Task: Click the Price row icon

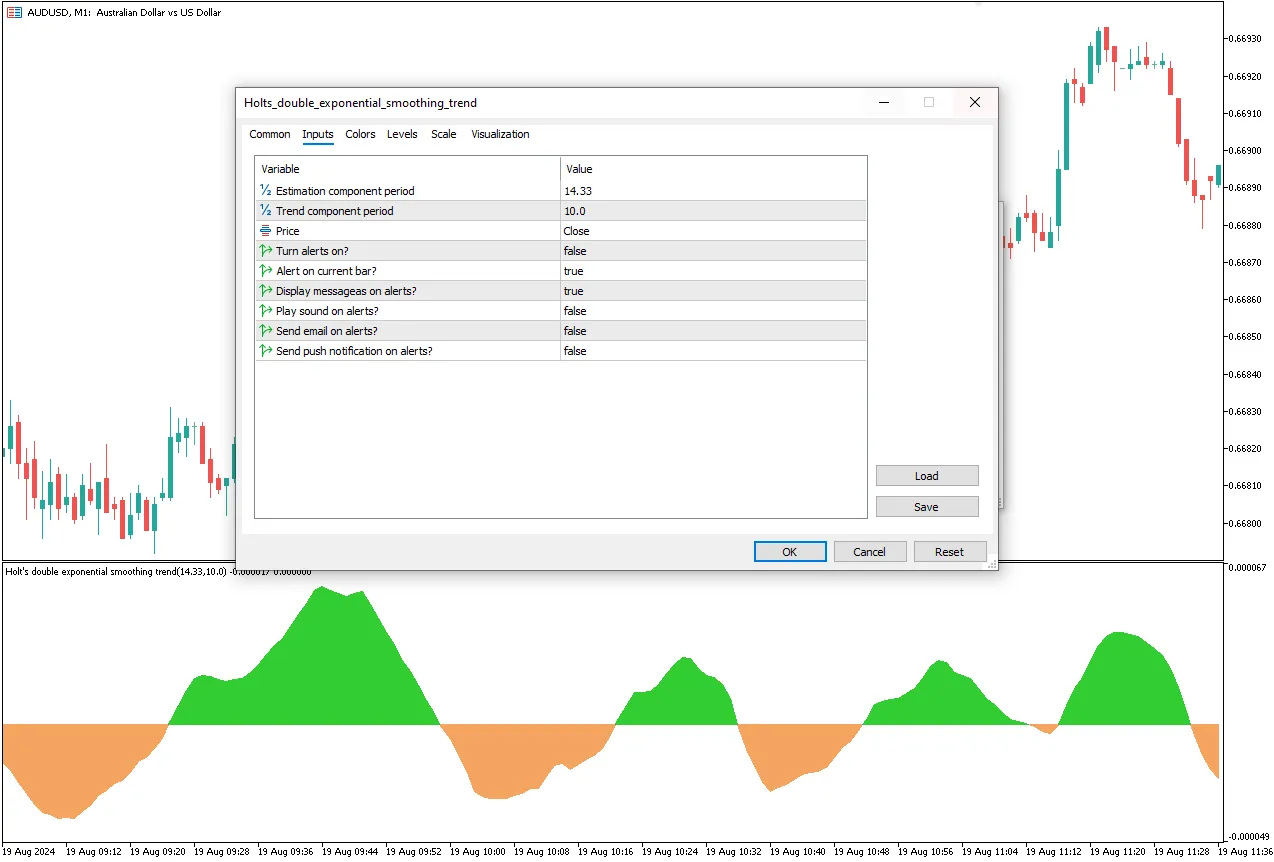Action: pos(266,231)
